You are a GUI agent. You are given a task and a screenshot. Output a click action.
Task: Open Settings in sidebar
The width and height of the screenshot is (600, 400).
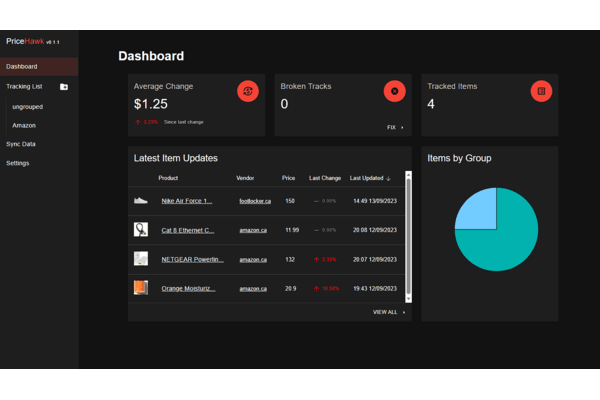[x=18, y=163]
